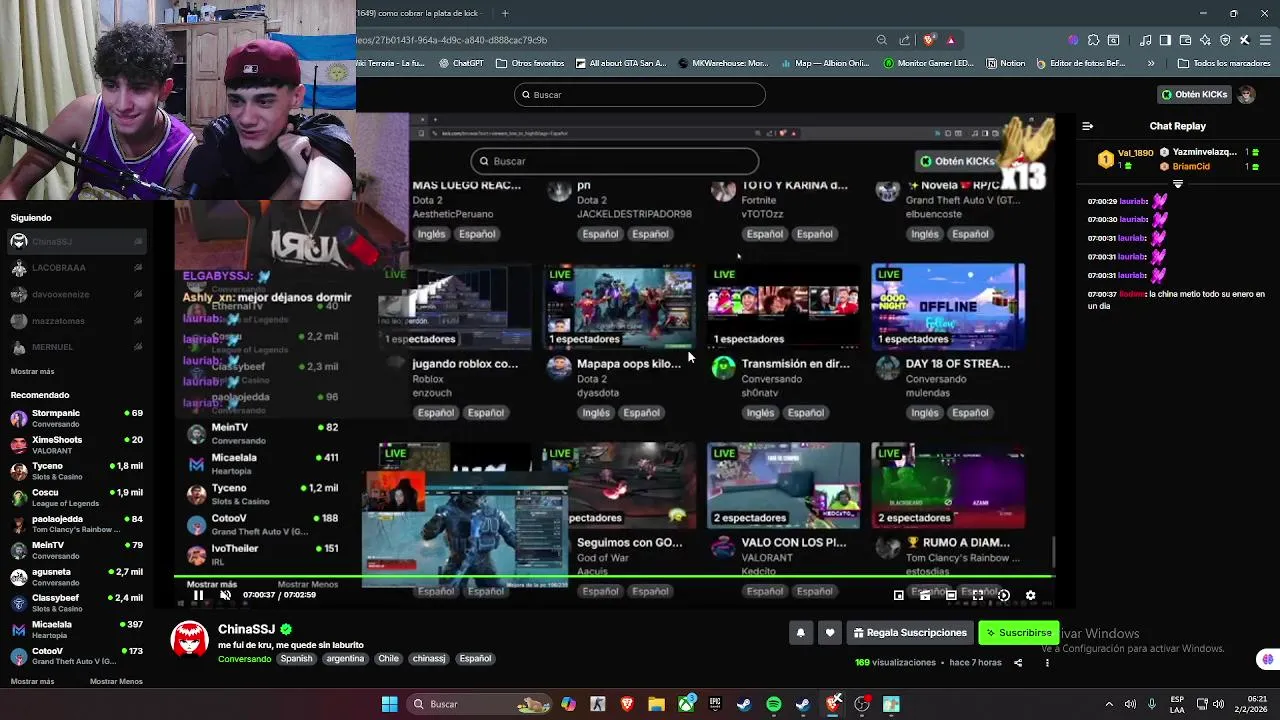The height and width of the screenshot is (720, 1280).
Task: Open File Explorer from the taskbar
Action: click(656, 704)
